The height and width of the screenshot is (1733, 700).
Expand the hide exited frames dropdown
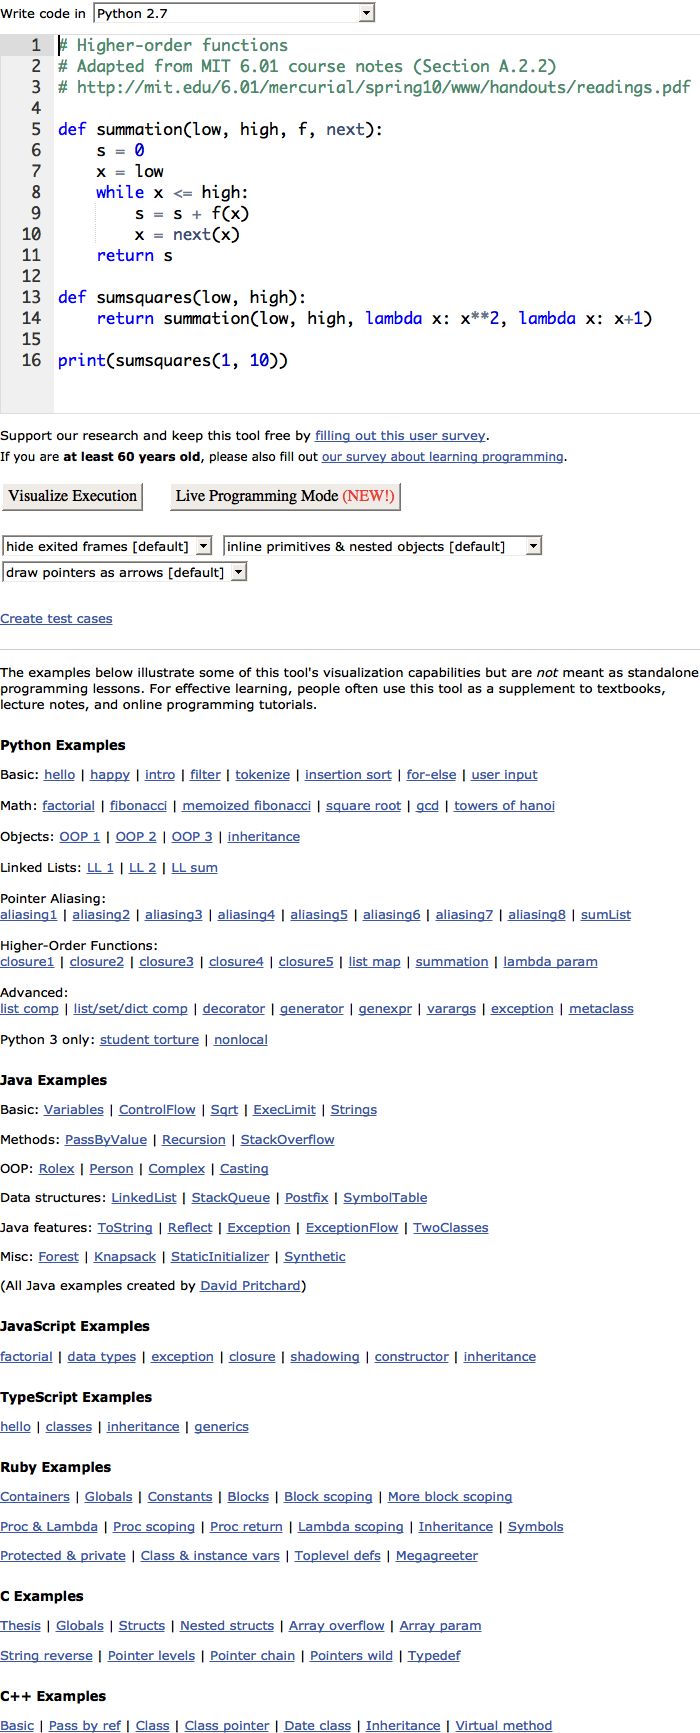(x=107, y=546)
